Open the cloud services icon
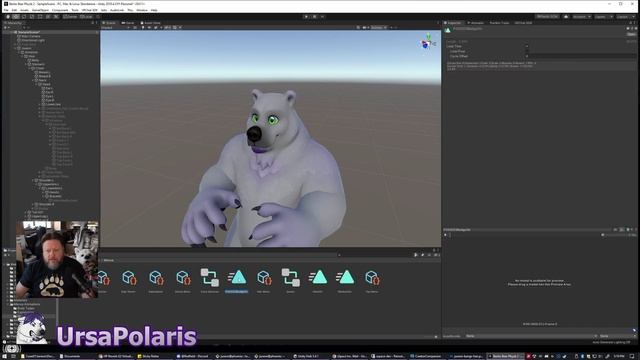Screen dimensions: 640x360 tap(566, 17)
